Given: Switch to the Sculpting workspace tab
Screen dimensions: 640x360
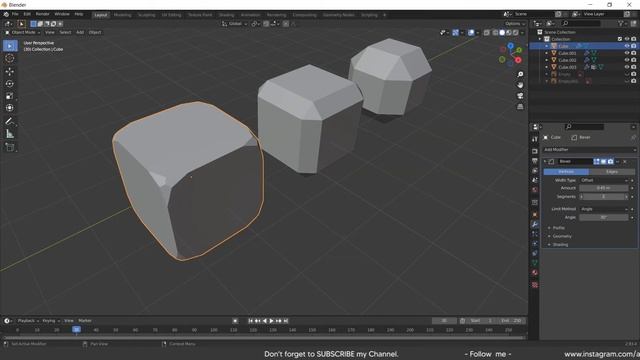Looking at the screenshot, I should (x=147, y=15).
